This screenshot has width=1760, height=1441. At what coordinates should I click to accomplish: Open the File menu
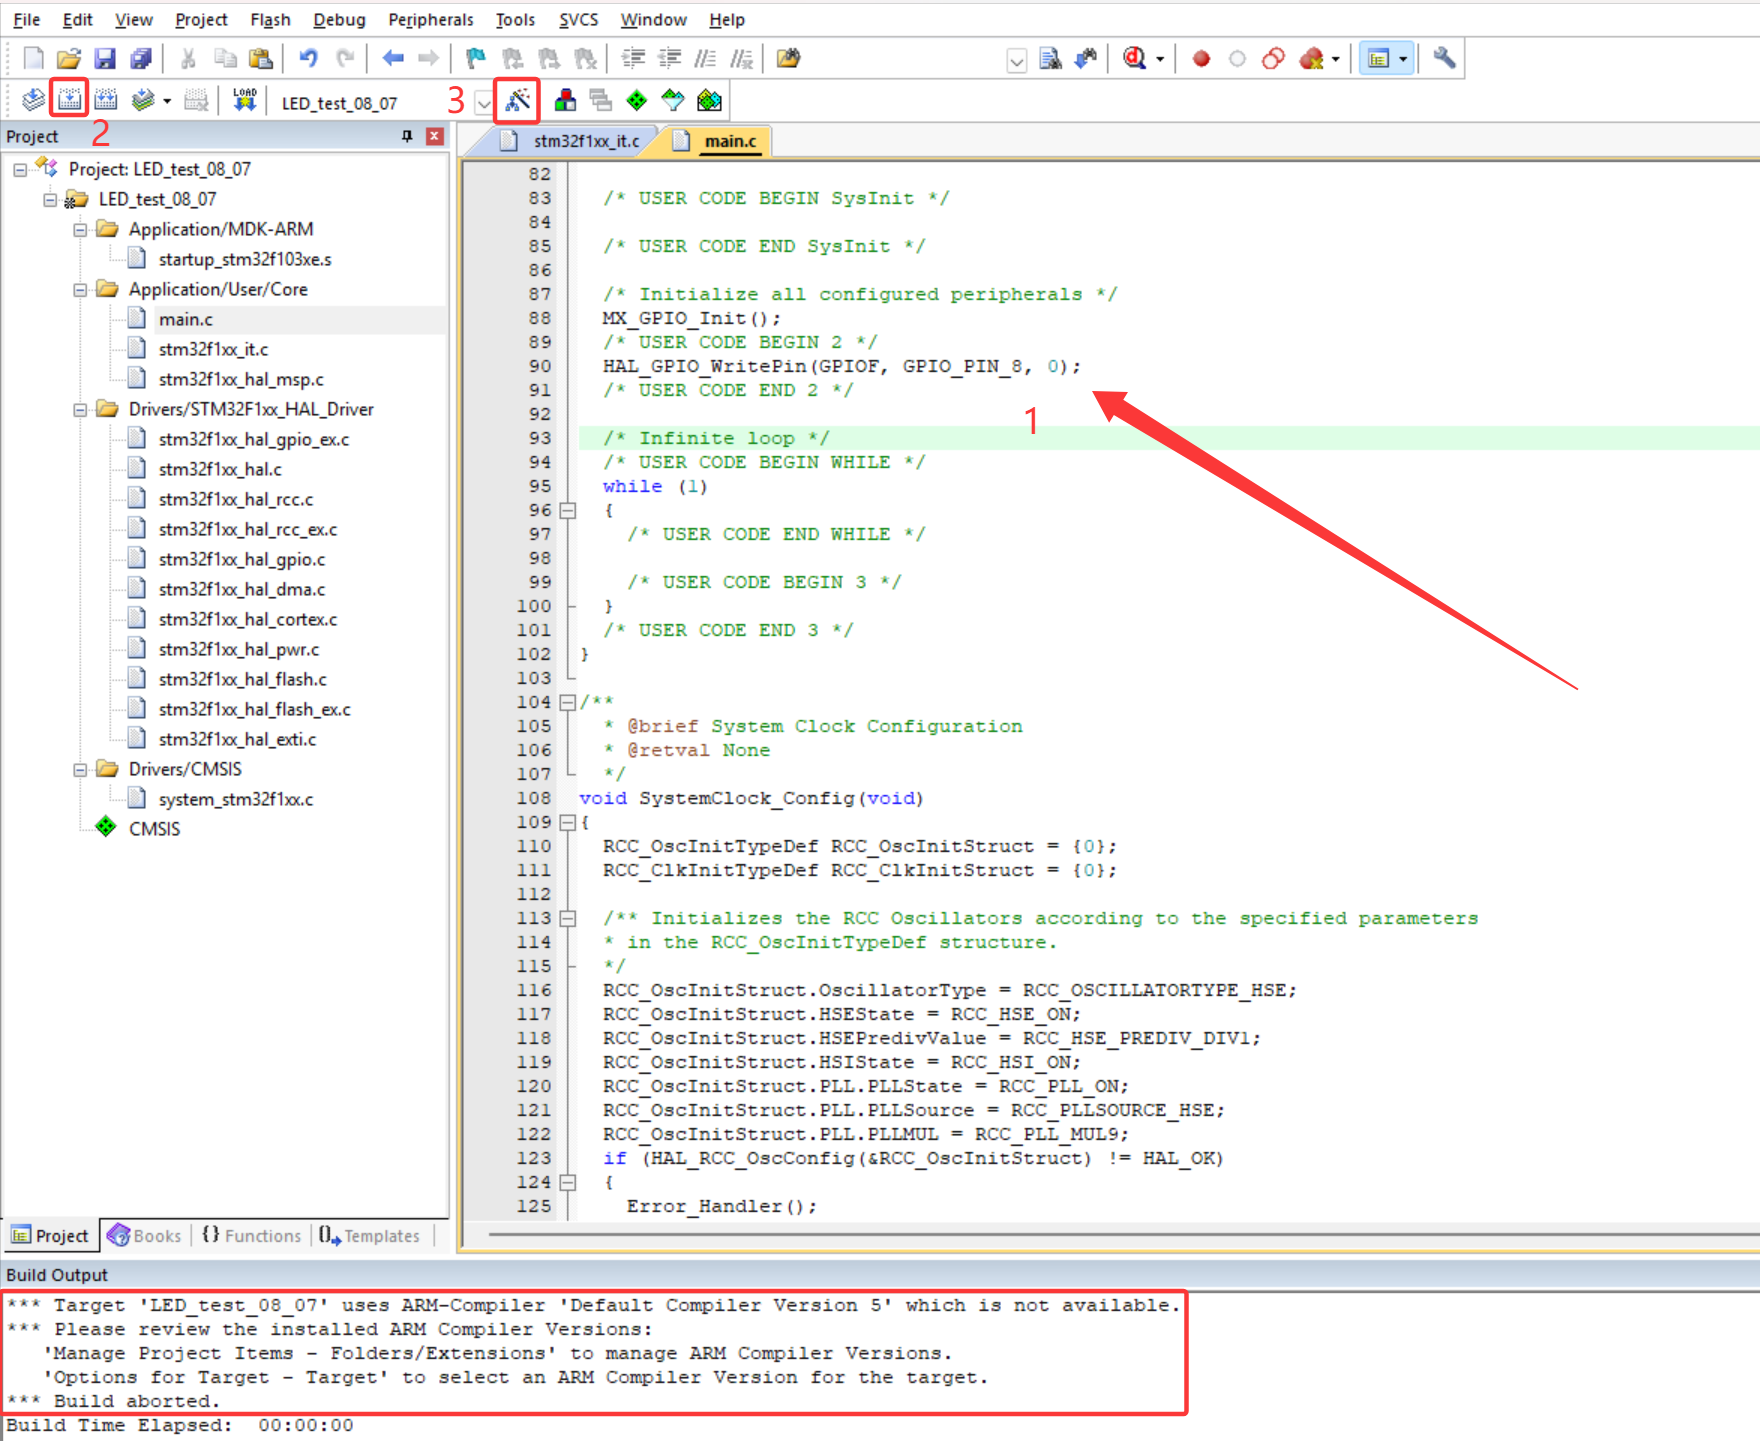[x=27, y=19]
